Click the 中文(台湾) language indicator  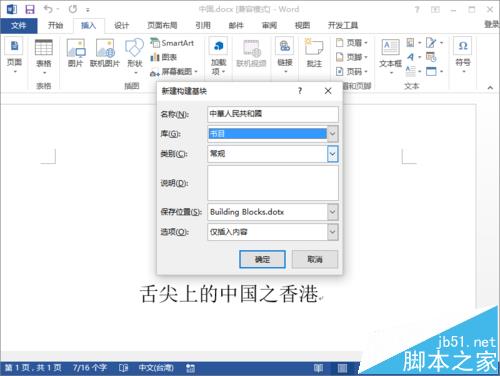[x=156, y=368]
